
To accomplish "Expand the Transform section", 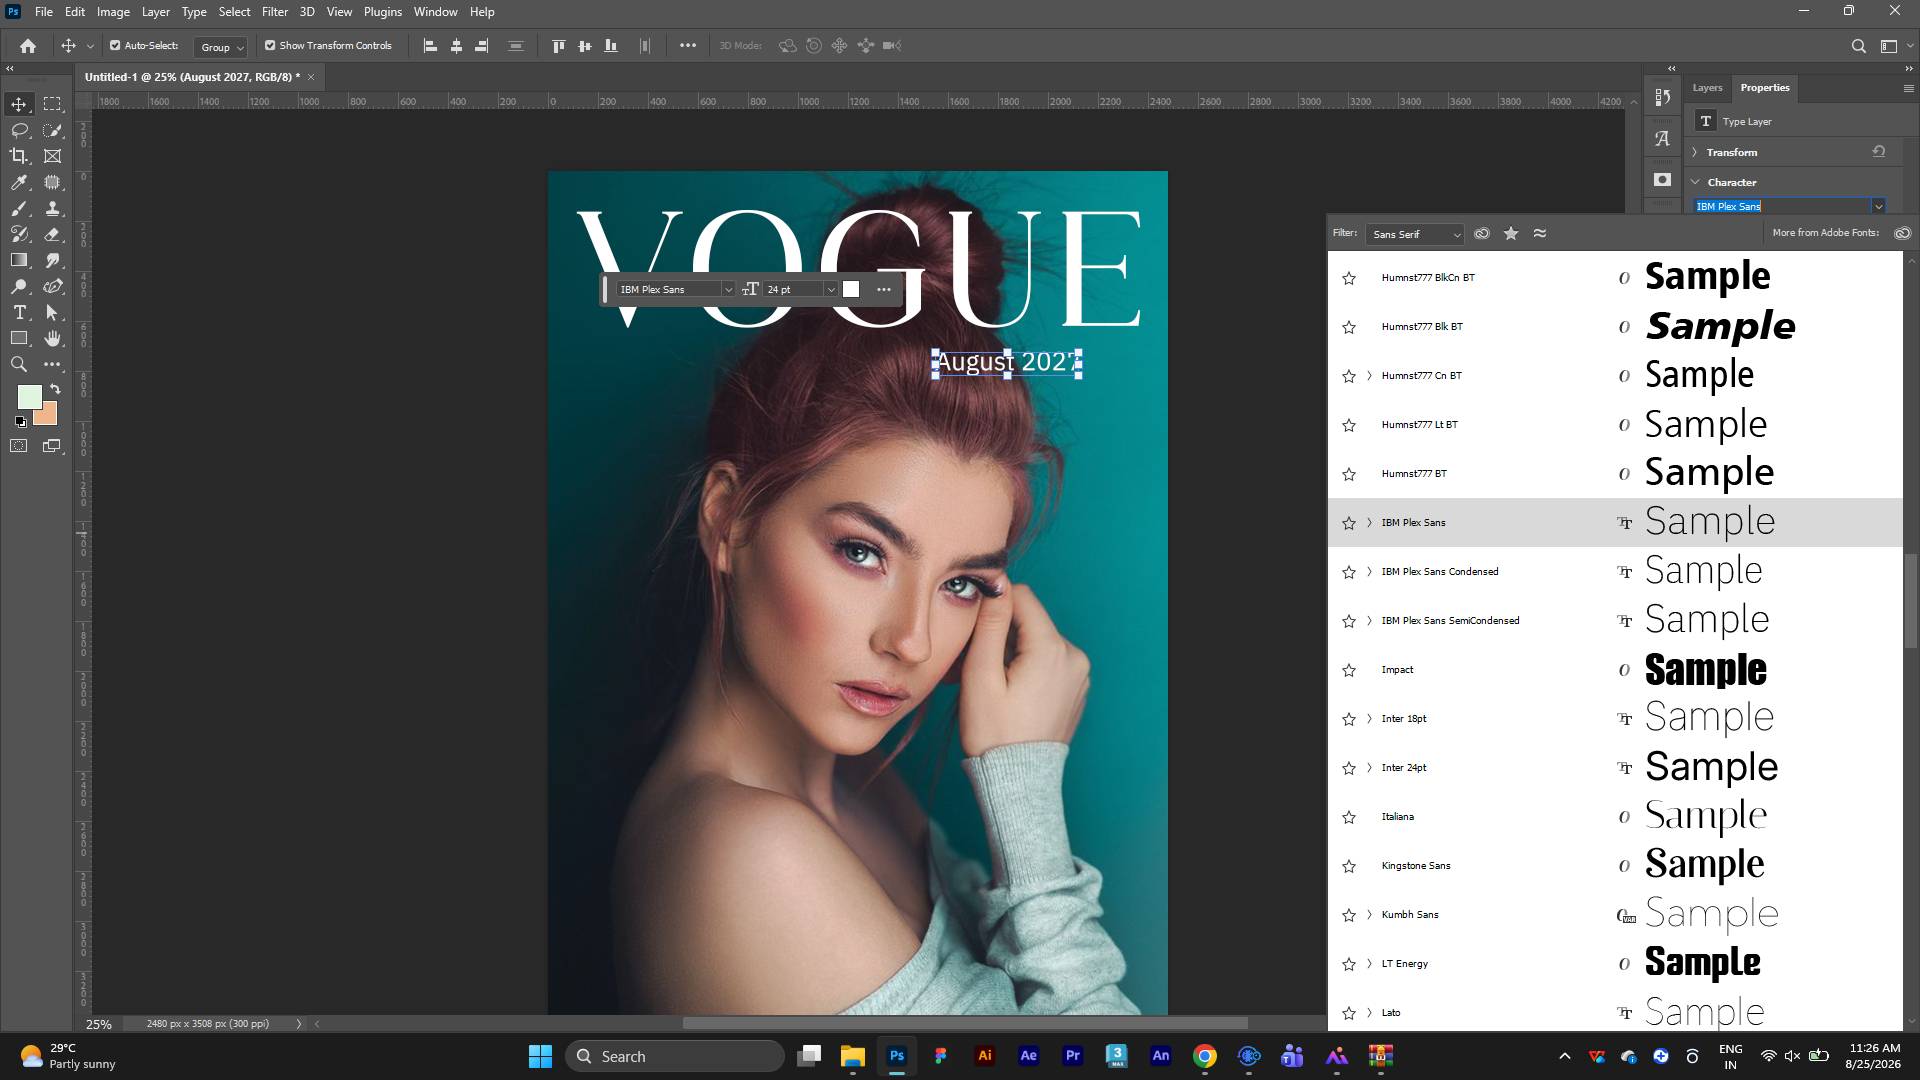I will tap(1695, 153).
